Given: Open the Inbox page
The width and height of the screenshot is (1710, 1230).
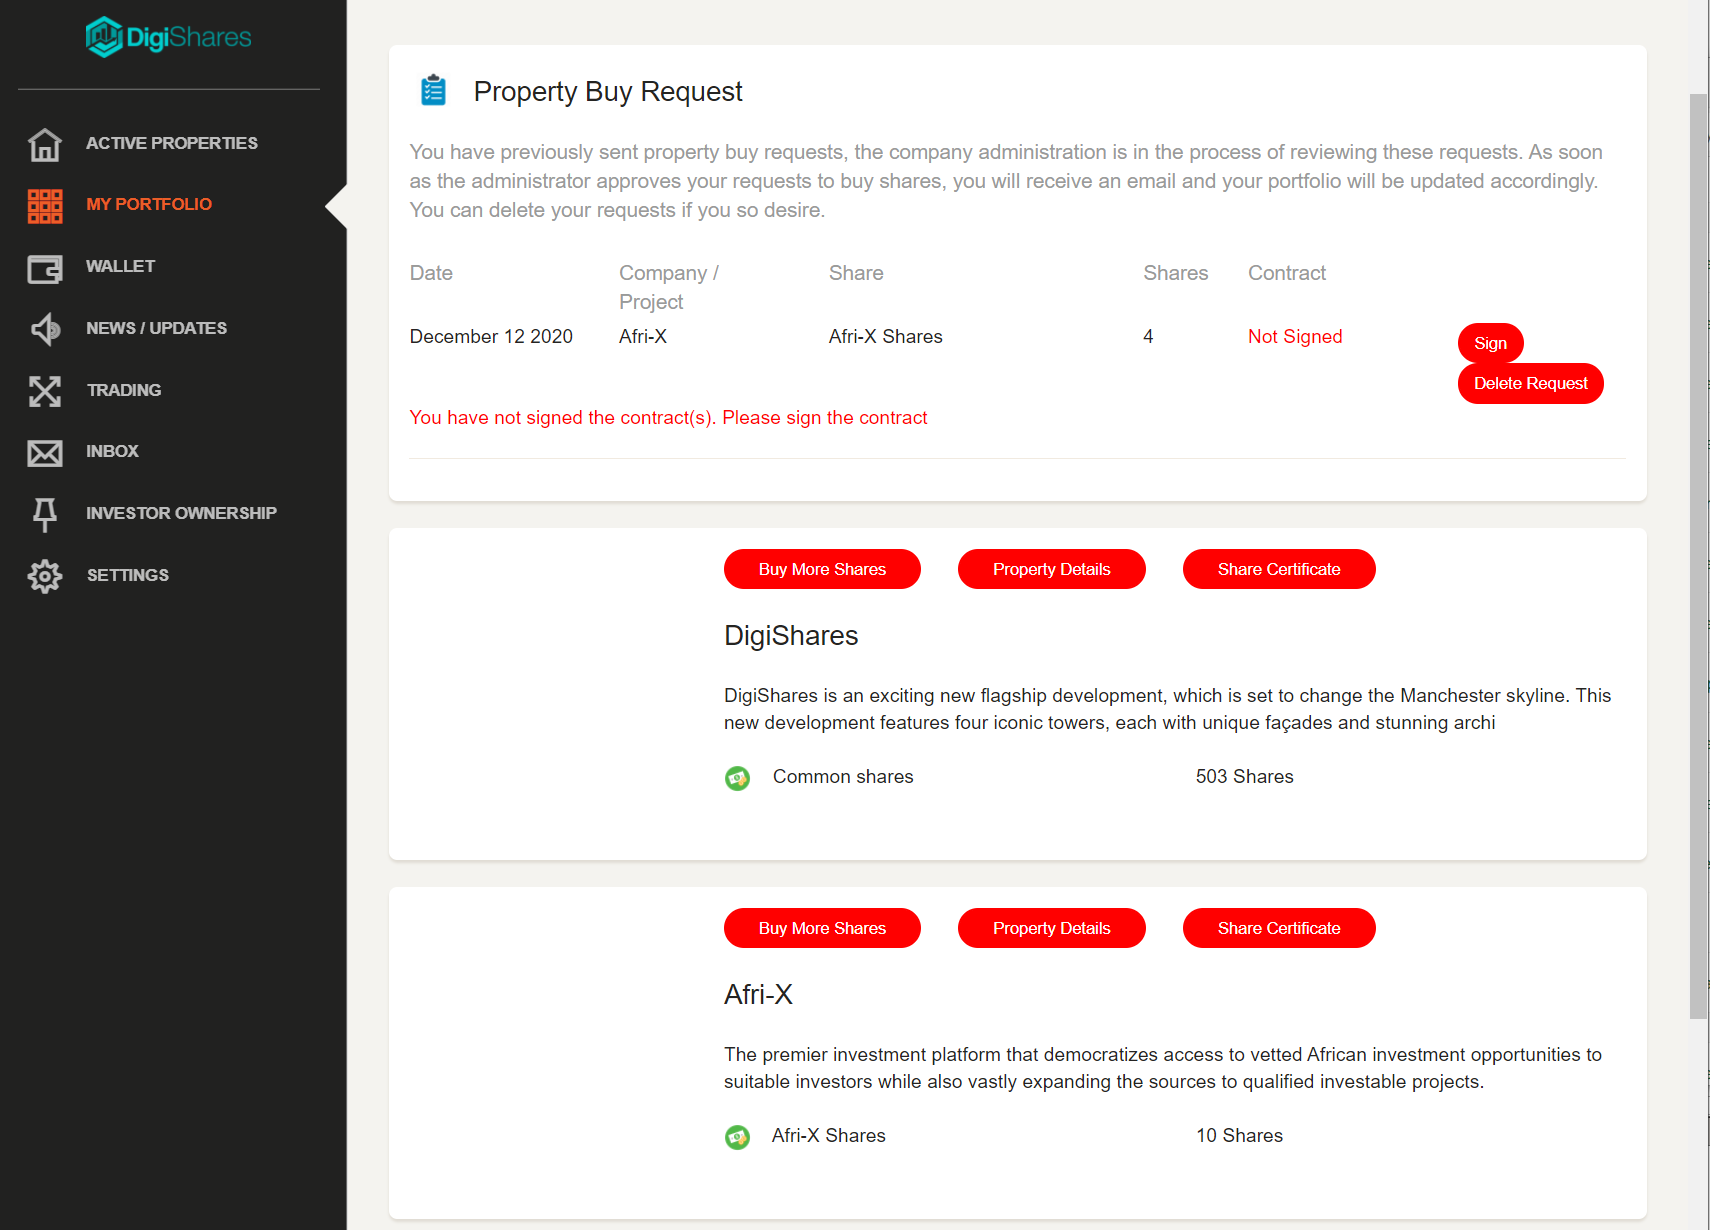Looking at the screenshot, I should 112,451.
